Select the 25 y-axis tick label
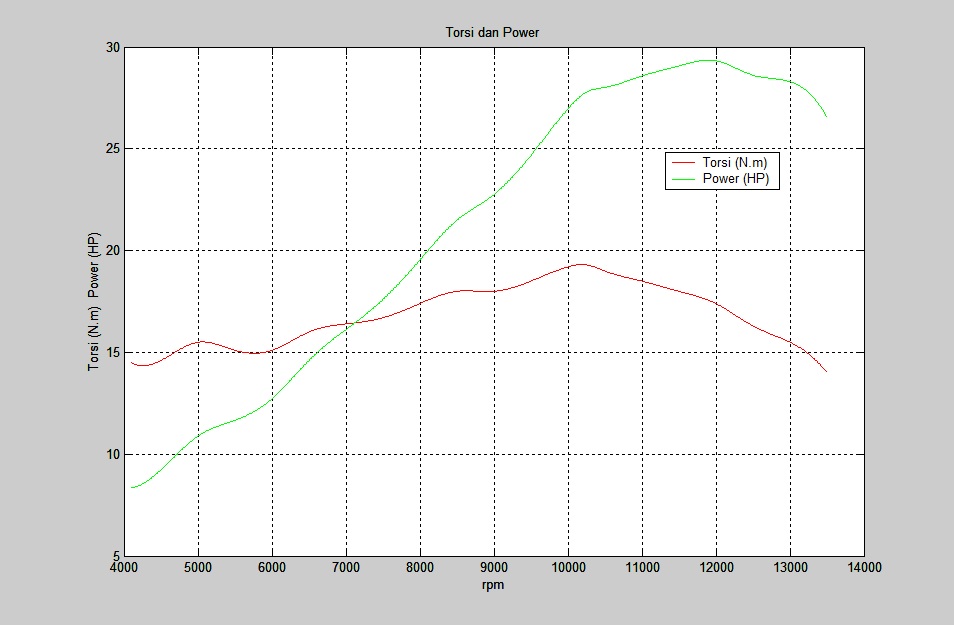The height and width of the screenshot is (625, 954). click(x=112, y=149)
